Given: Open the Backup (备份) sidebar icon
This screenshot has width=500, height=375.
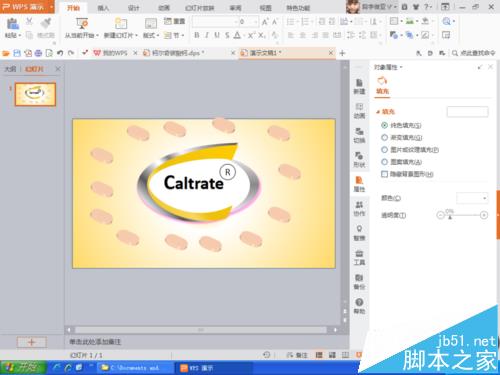Looking at the screenshot, I should click(359, 282).
